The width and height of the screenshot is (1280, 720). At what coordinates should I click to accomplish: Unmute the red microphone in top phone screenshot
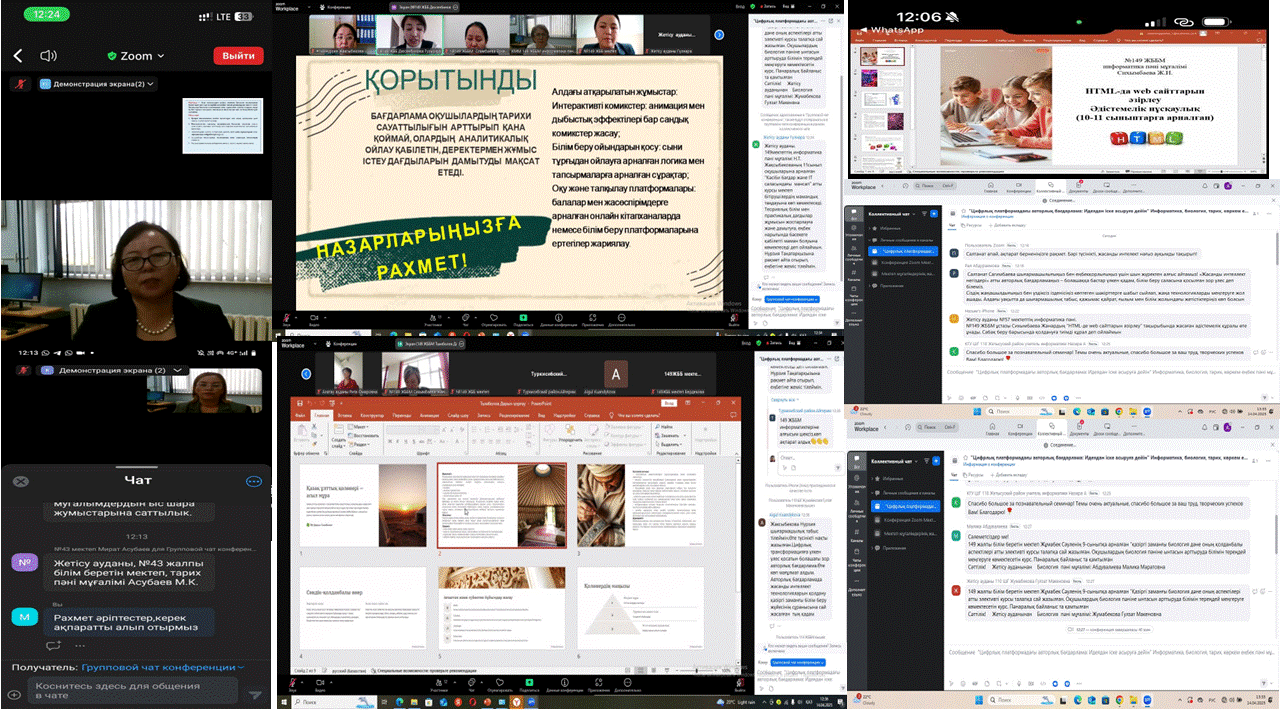click(16, 84)
